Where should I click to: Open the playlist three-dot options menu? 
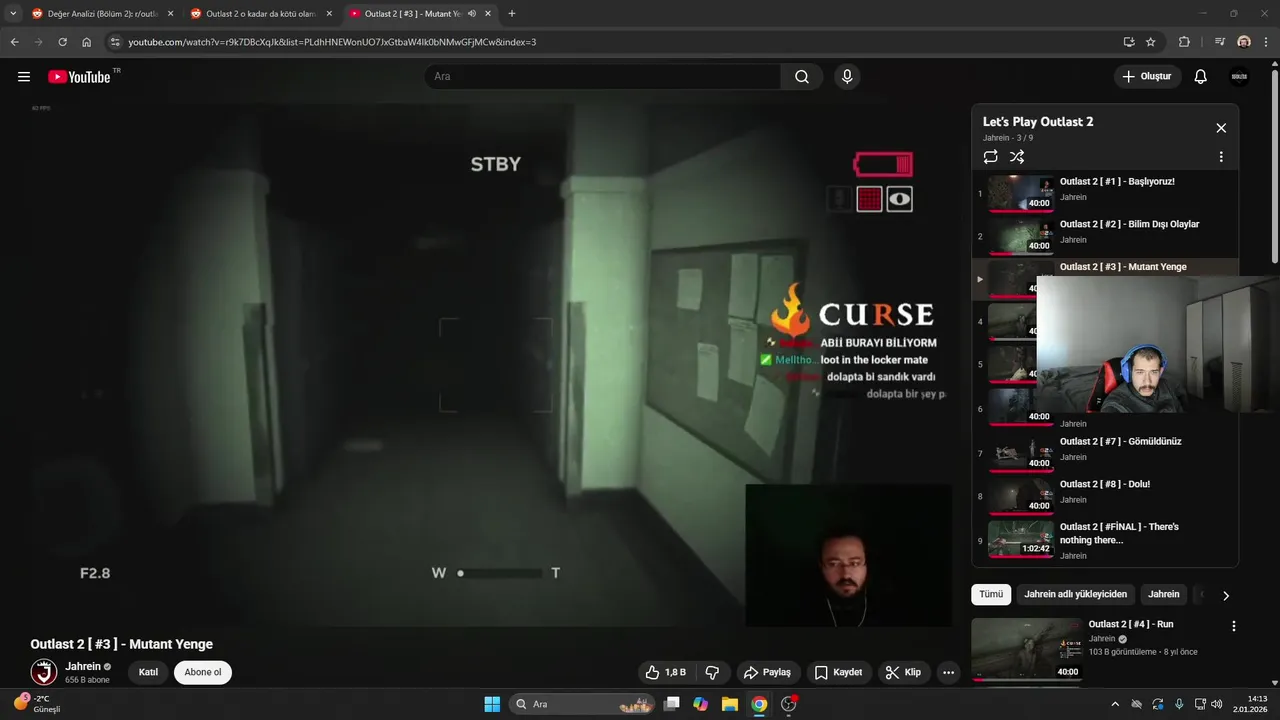coord(1221,157)
